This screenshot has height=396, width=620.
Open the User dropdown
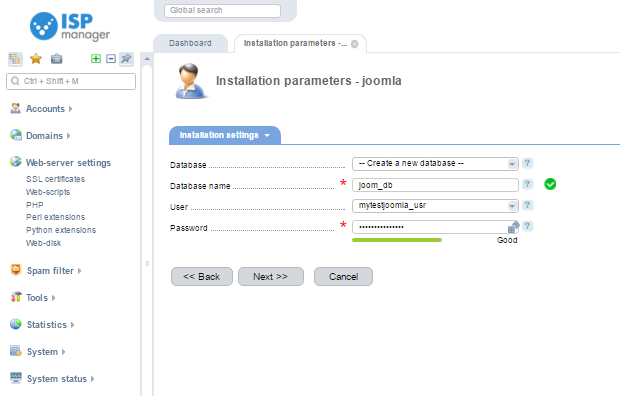click(x=435, y=206)
